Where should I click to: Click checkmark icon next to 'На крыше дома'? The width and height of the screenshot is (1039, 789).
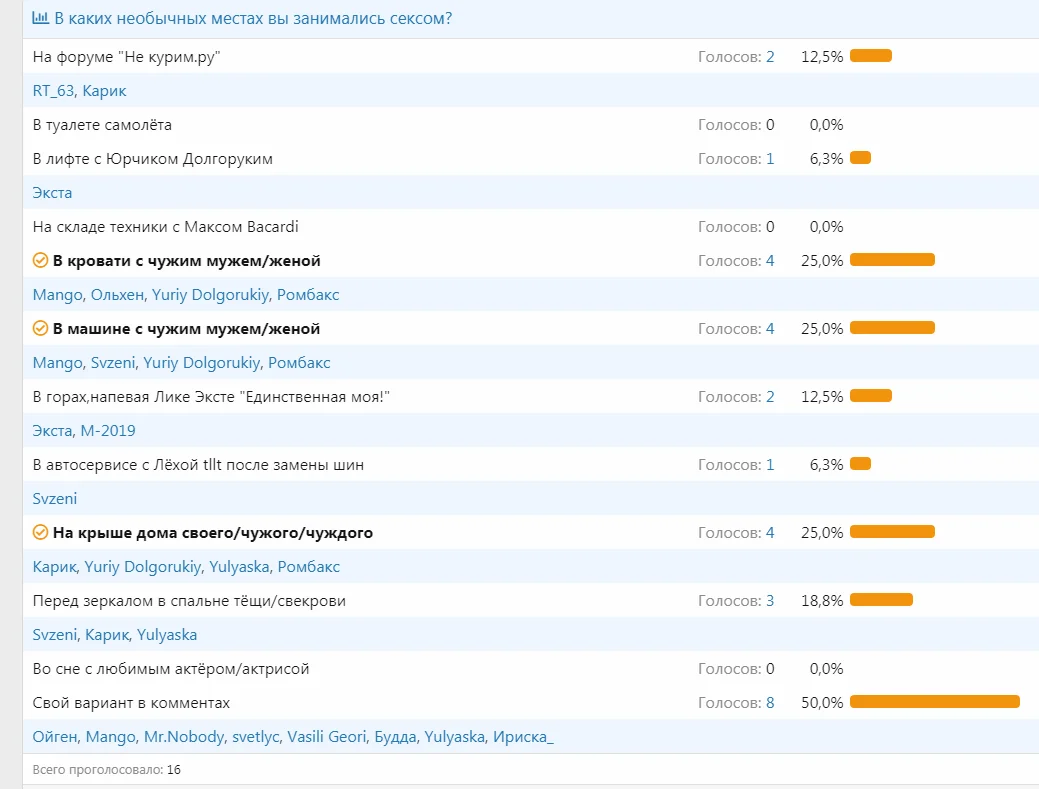[40, 532]
